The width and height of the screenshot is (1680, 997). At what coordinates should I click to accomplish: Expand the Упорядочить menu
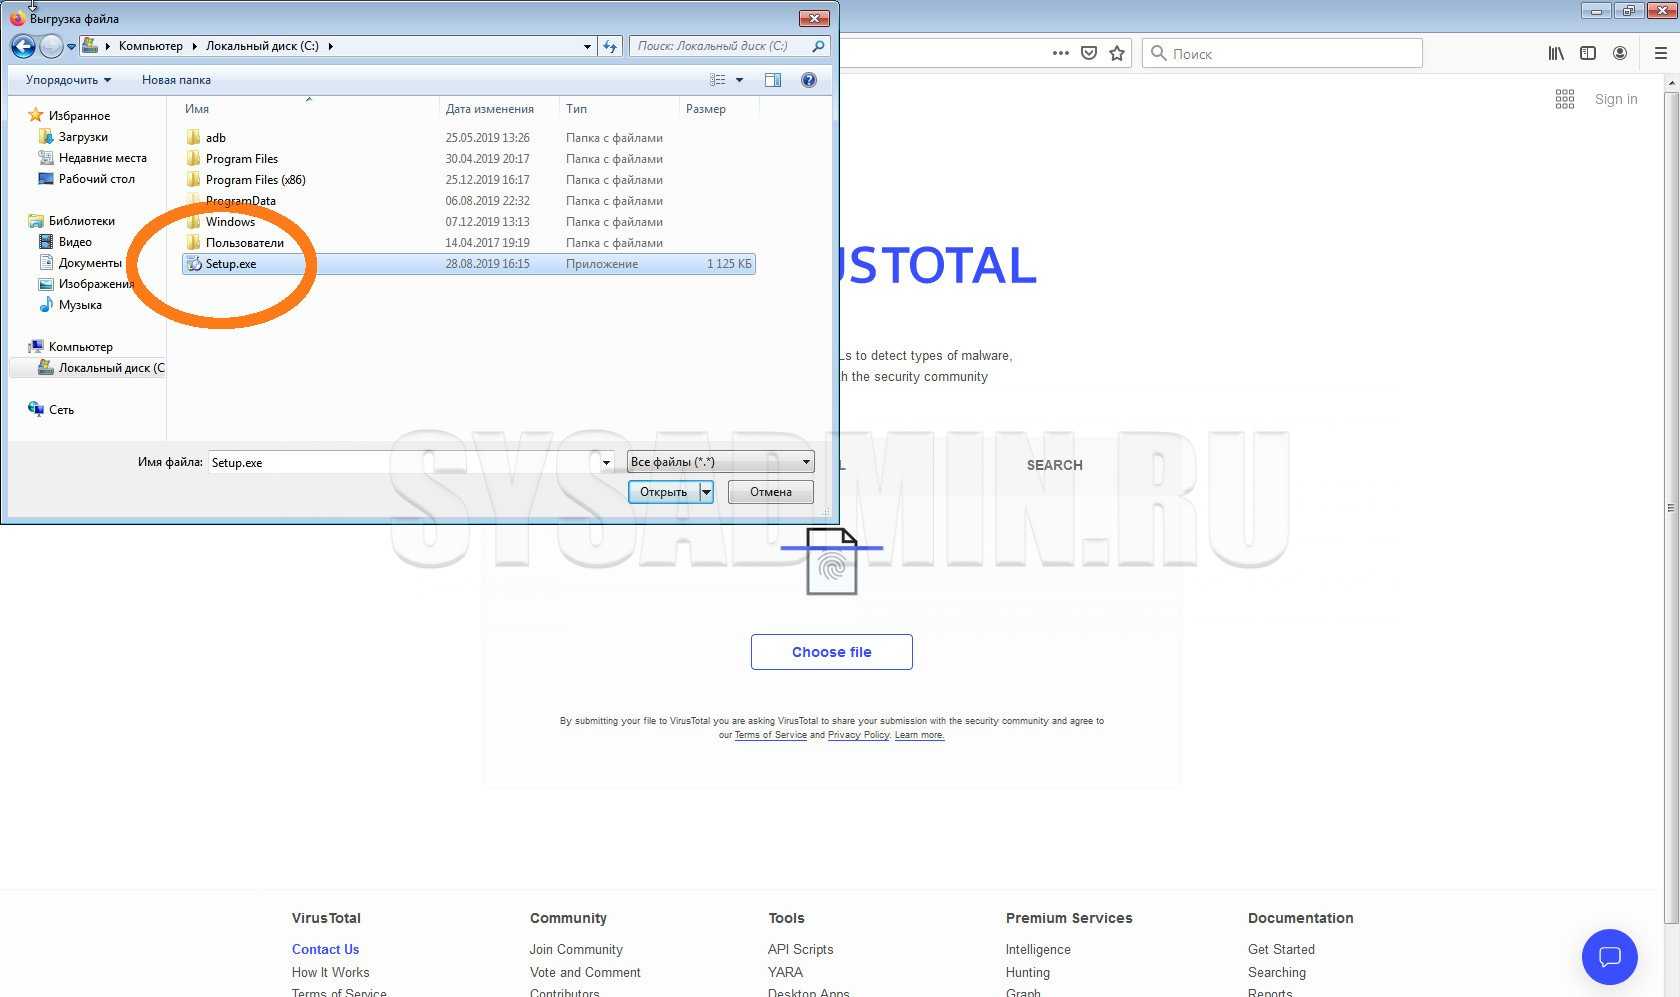click(68, 80)
